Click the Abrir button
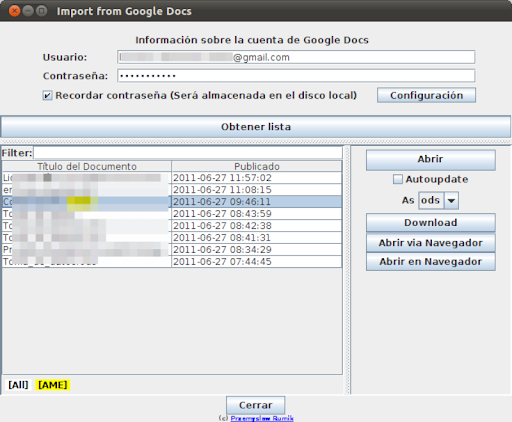The width and height of the screenshot is (512, 422). pyautogui.click(x=431, y=159)
